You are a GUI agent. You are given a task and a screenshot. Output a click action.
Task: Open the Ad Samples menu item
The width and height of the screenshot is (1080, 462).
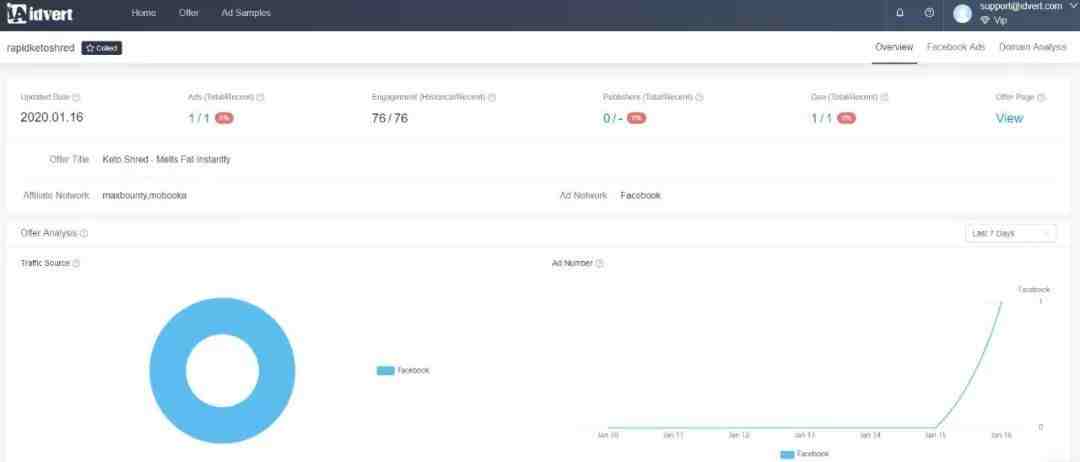246,13
